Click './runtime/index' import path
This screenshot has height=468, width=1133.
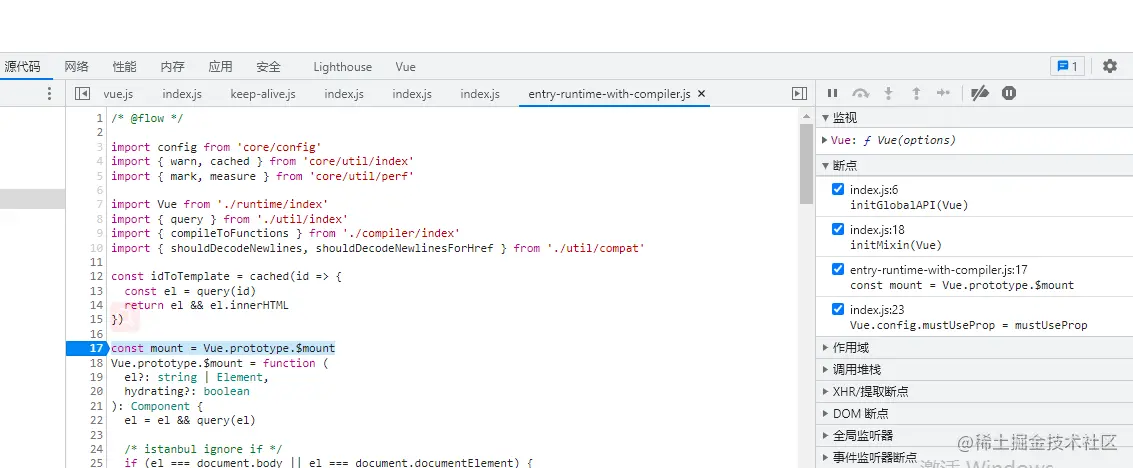coord(272,204)
